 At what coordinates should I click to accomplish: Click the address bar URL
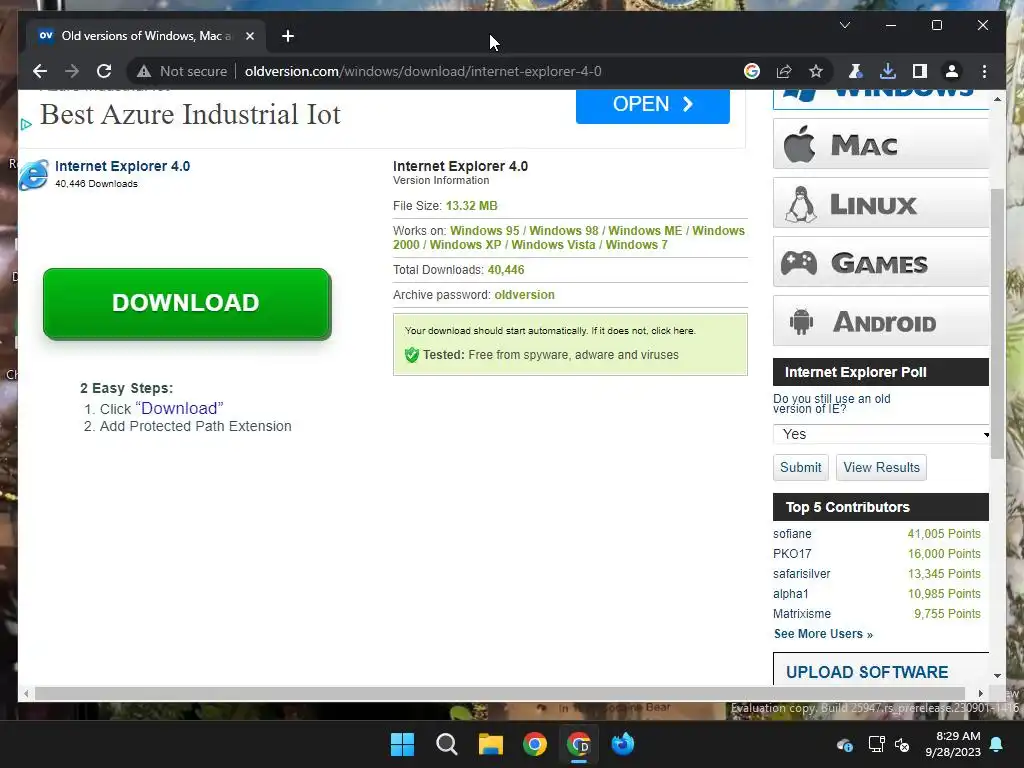(x=423, y=71)
